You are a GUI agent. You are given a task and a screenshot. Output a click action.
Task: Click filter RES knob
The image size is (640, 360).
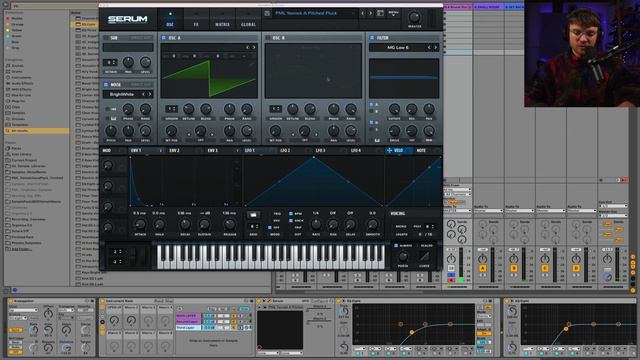click(411, 109)
